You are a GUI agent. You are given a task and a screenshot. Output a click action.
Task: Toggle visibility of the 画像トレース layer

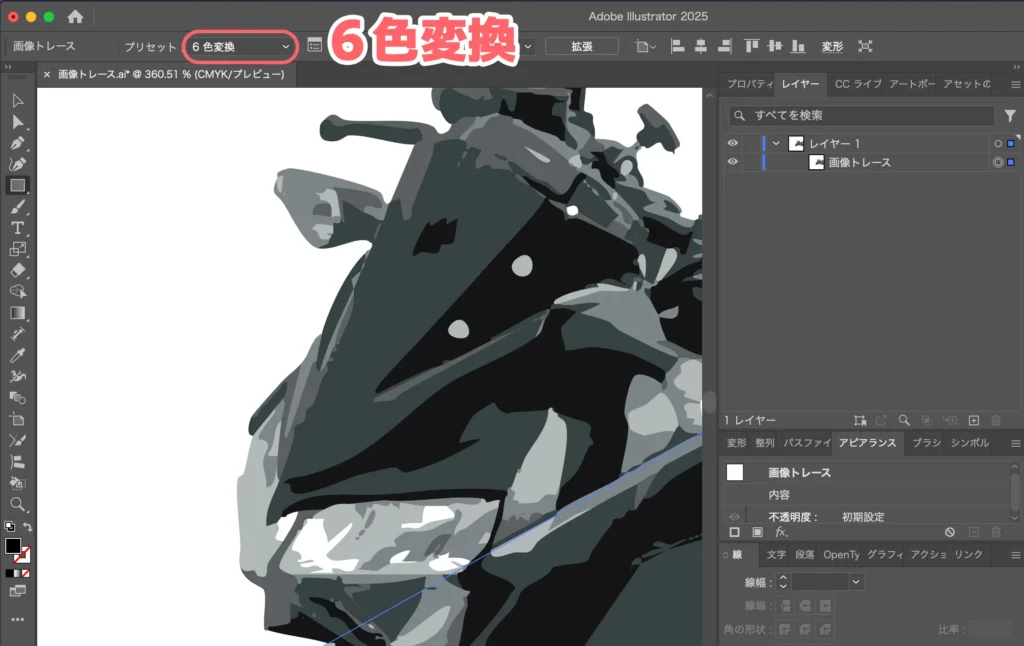pyautogui.click(x=733, y=162)
